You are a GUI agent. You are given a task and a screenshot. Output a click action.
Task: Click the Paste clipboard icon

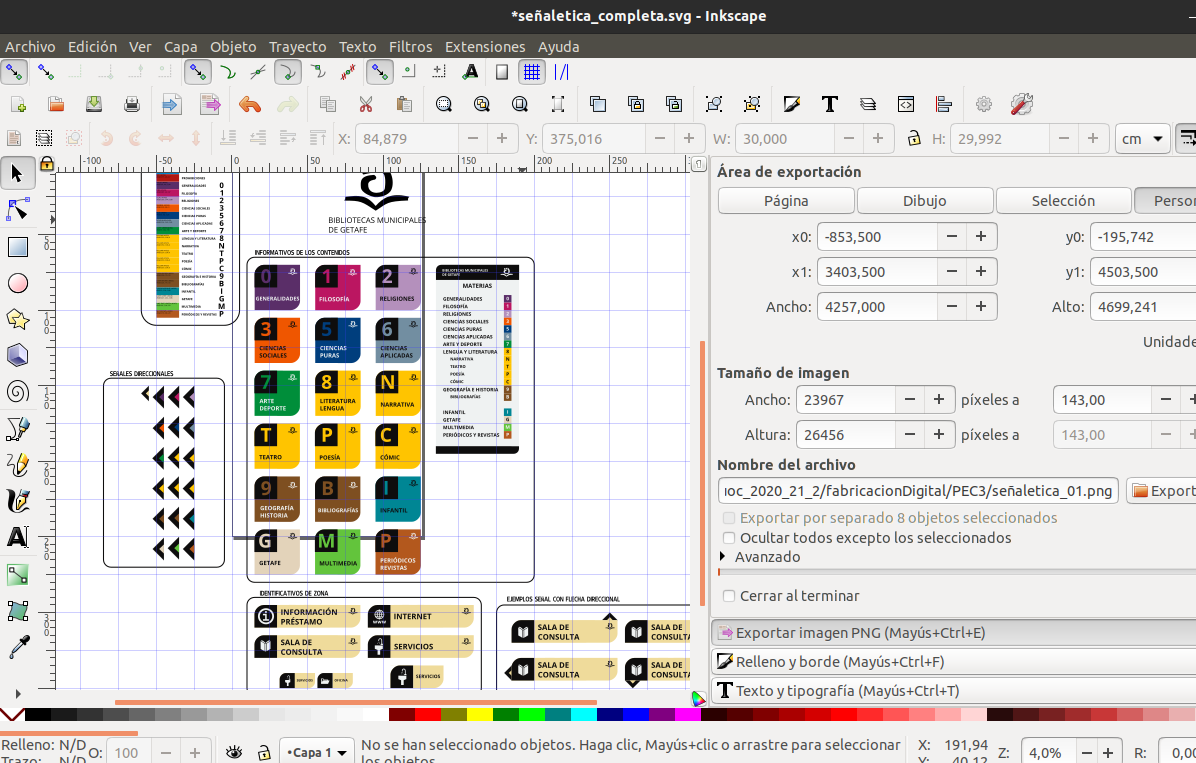point(404,104)
